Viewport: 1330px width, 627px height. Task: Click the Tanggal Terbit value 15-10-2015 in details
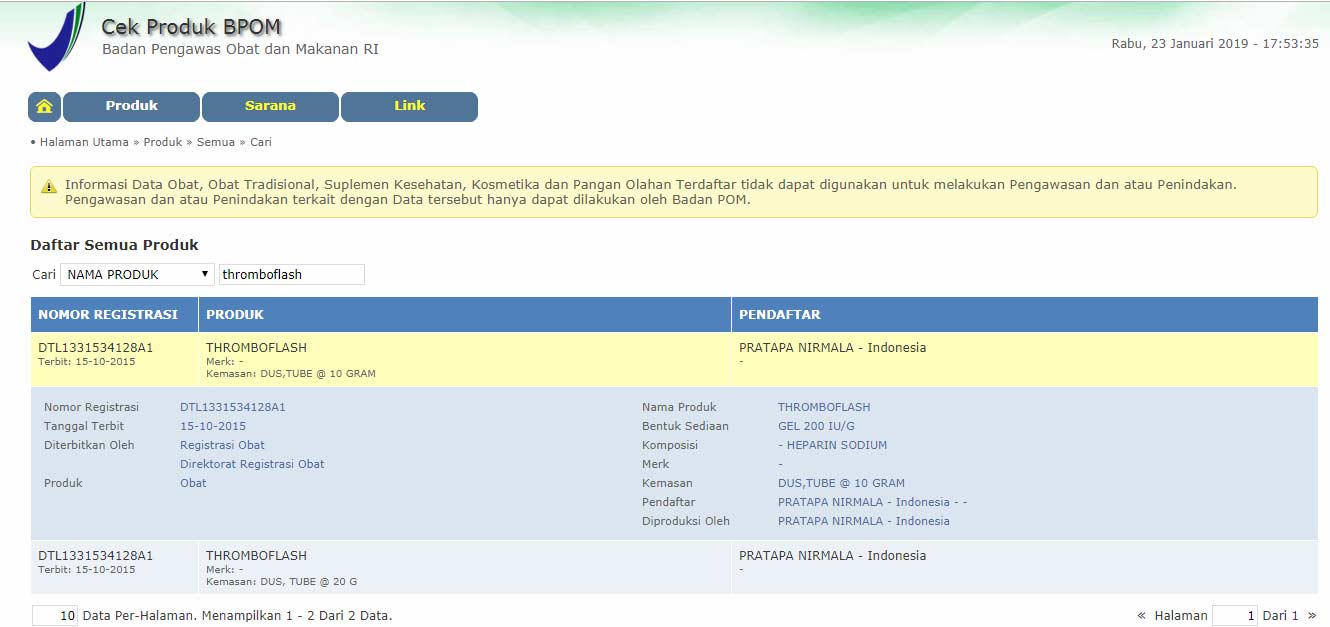point(213,426)
